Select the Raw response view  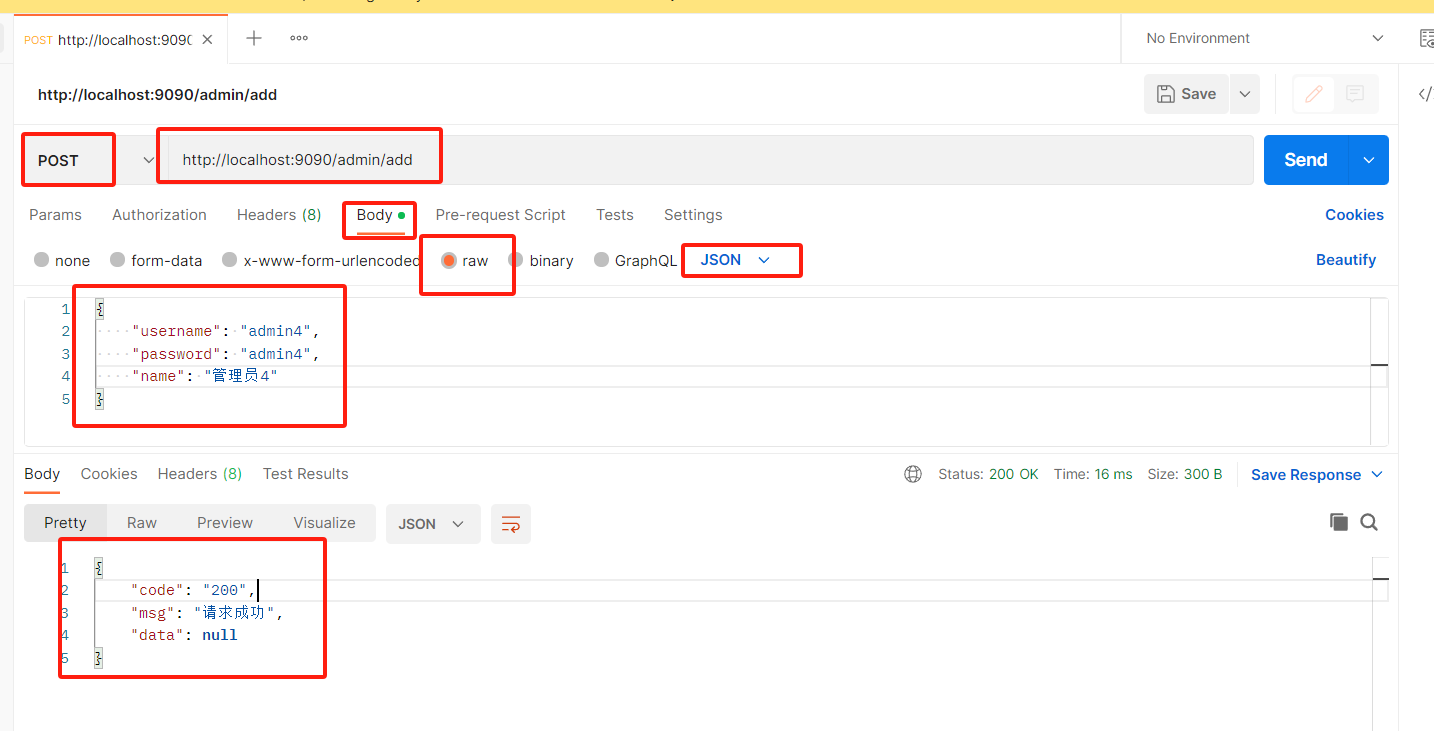click(142, 523)
